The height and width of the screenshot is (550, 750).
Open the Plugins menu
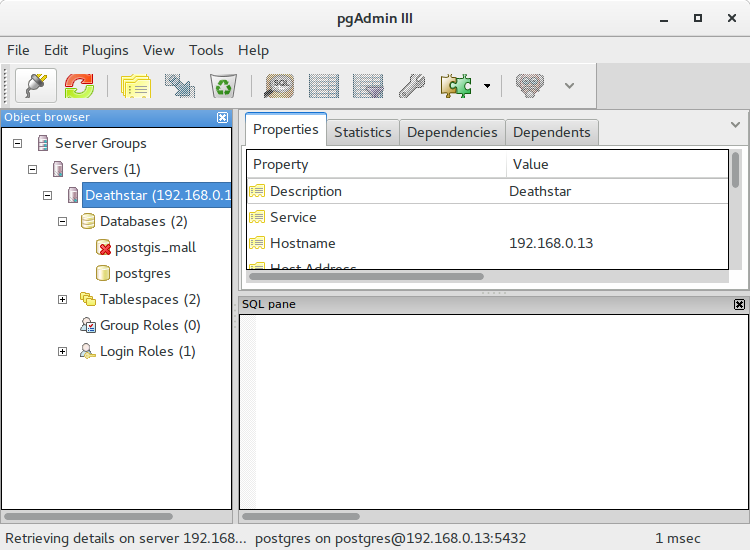click(x=105, y=50)
